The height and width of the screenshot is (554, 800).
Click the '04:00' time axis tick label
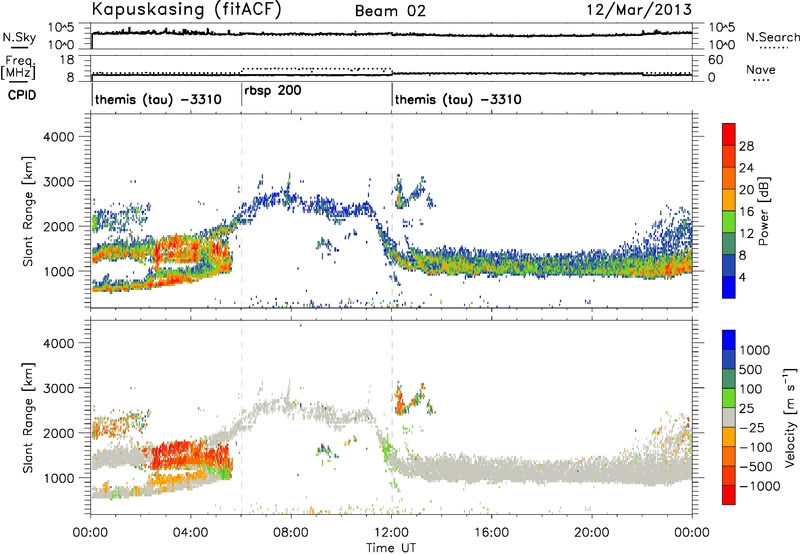(x=191, y=533)
